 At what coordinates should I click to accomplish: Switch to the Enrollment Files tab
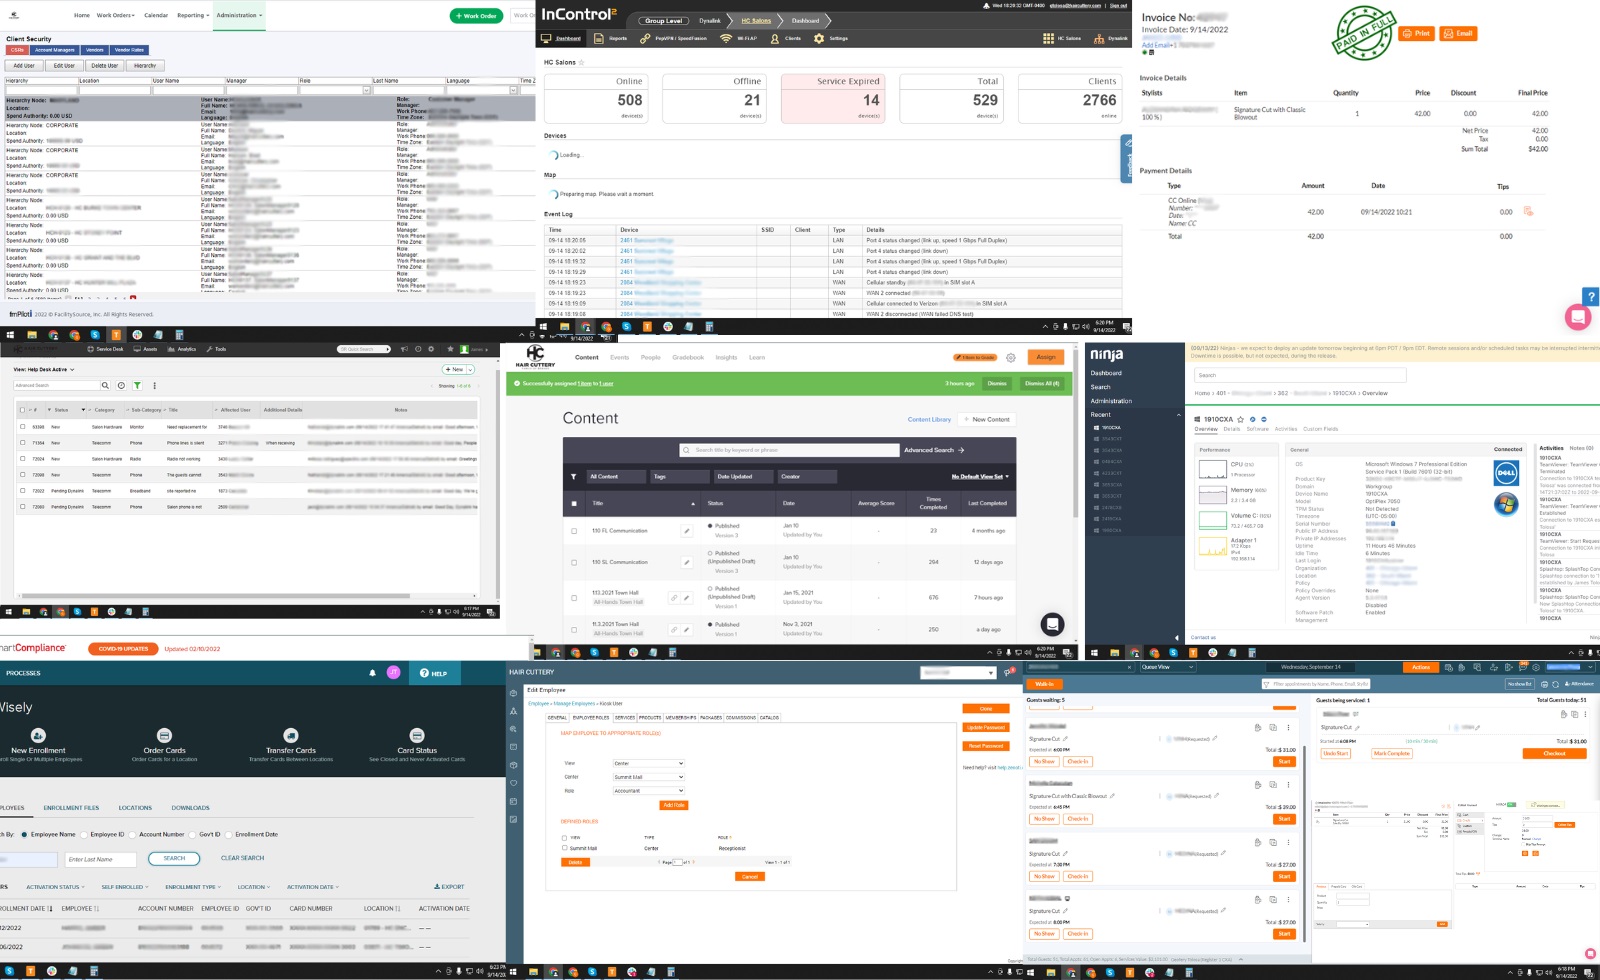tap(71, 808)
